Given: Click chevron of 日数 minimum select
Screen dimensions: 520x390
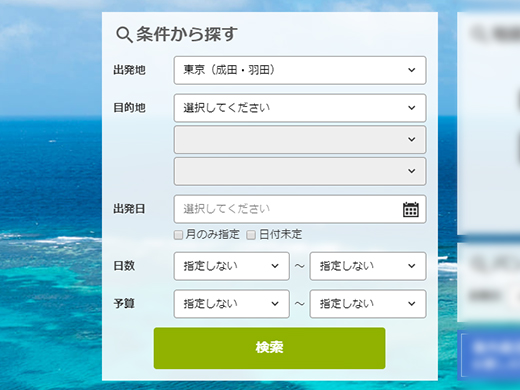Looking at the screenshot, I should coord(275,266).
